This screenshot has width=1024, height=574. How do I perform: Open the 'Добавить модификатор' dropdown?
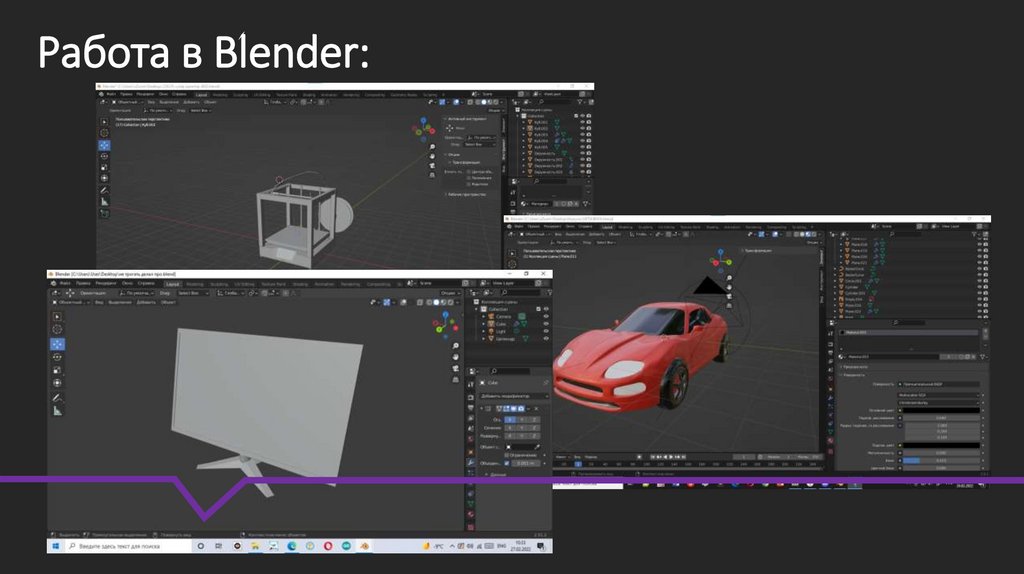tap(513, 396)
